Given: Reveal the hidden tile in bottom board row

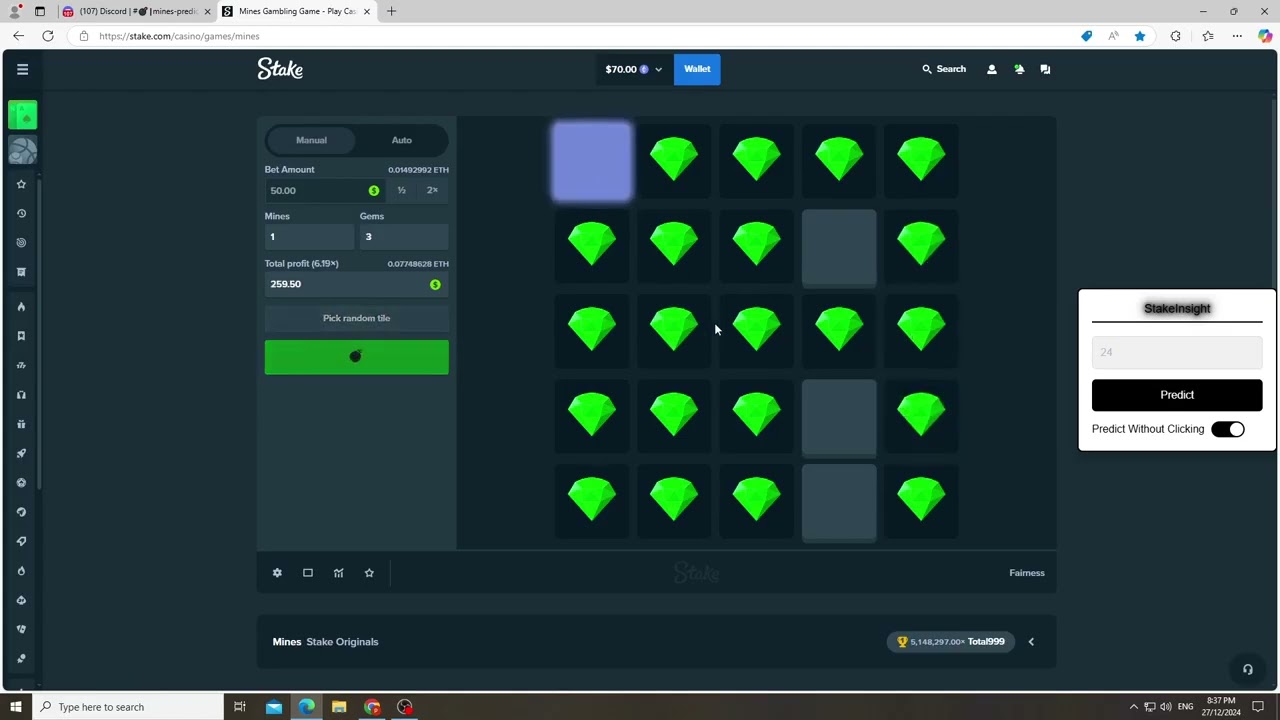Looking at the screenshot, I should click(x=839, y=502).
